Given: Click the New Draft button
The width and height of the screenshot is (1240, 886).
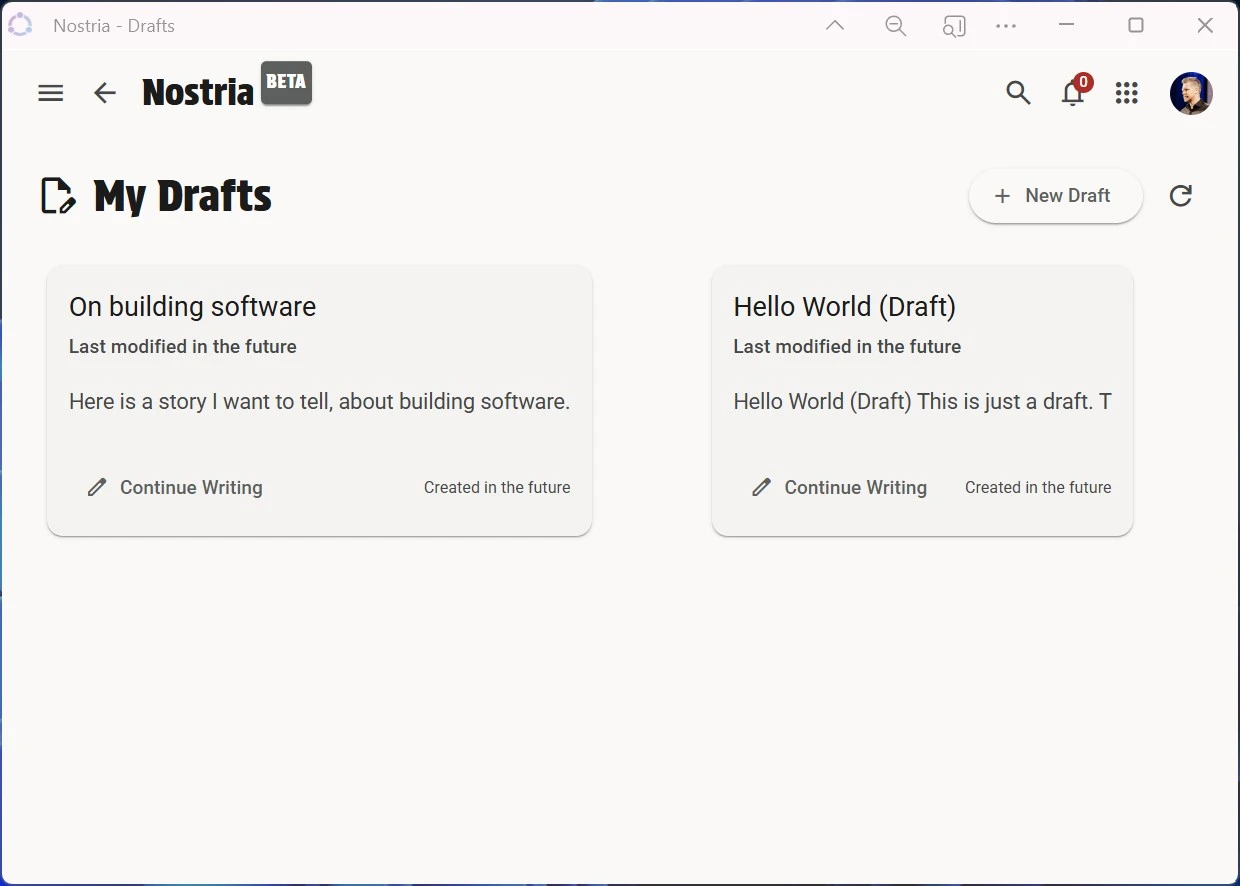Looking at the screenshot, I should click(x=1055, y=196).
